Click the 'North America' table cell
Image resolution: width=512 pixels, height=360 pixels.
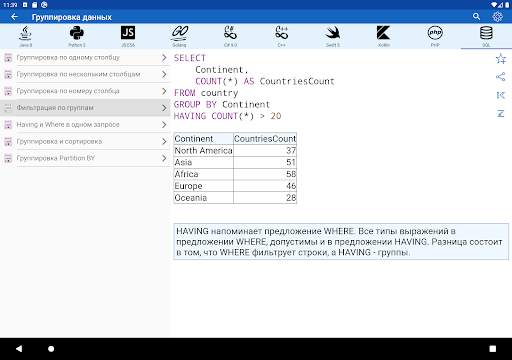(203, 151)
